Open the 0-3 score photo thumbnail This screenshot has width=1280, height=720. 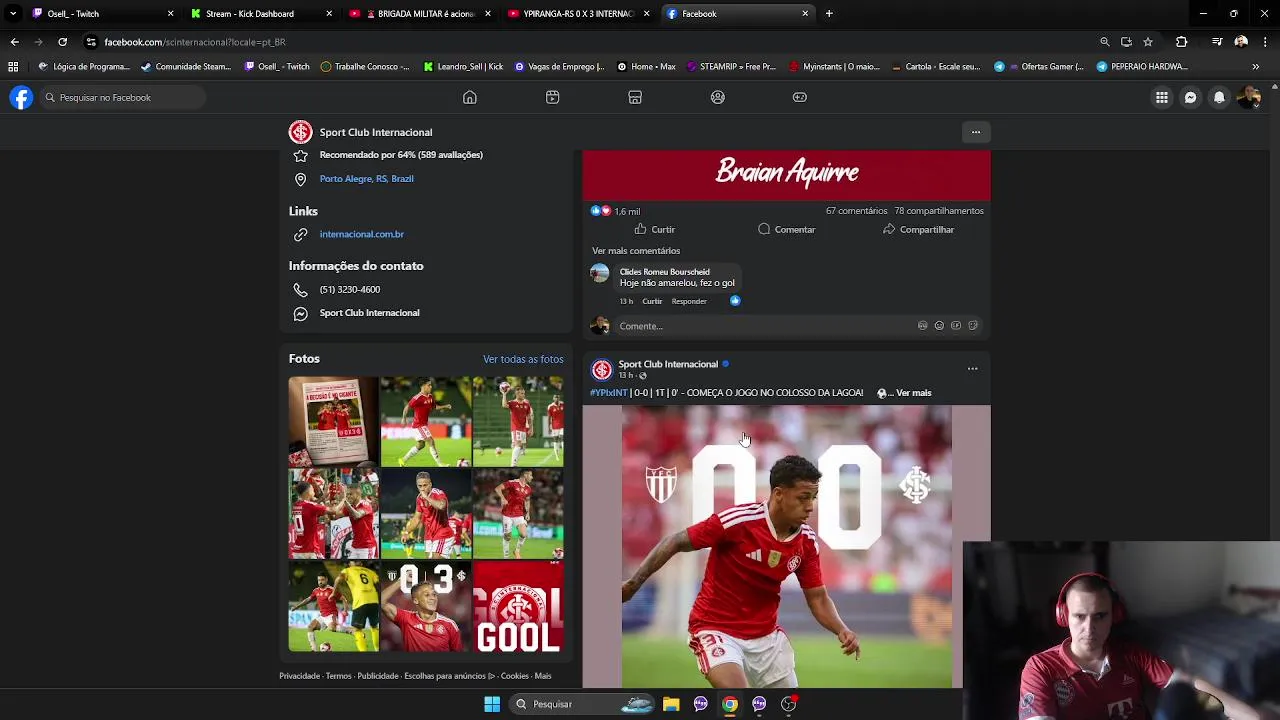425,606
